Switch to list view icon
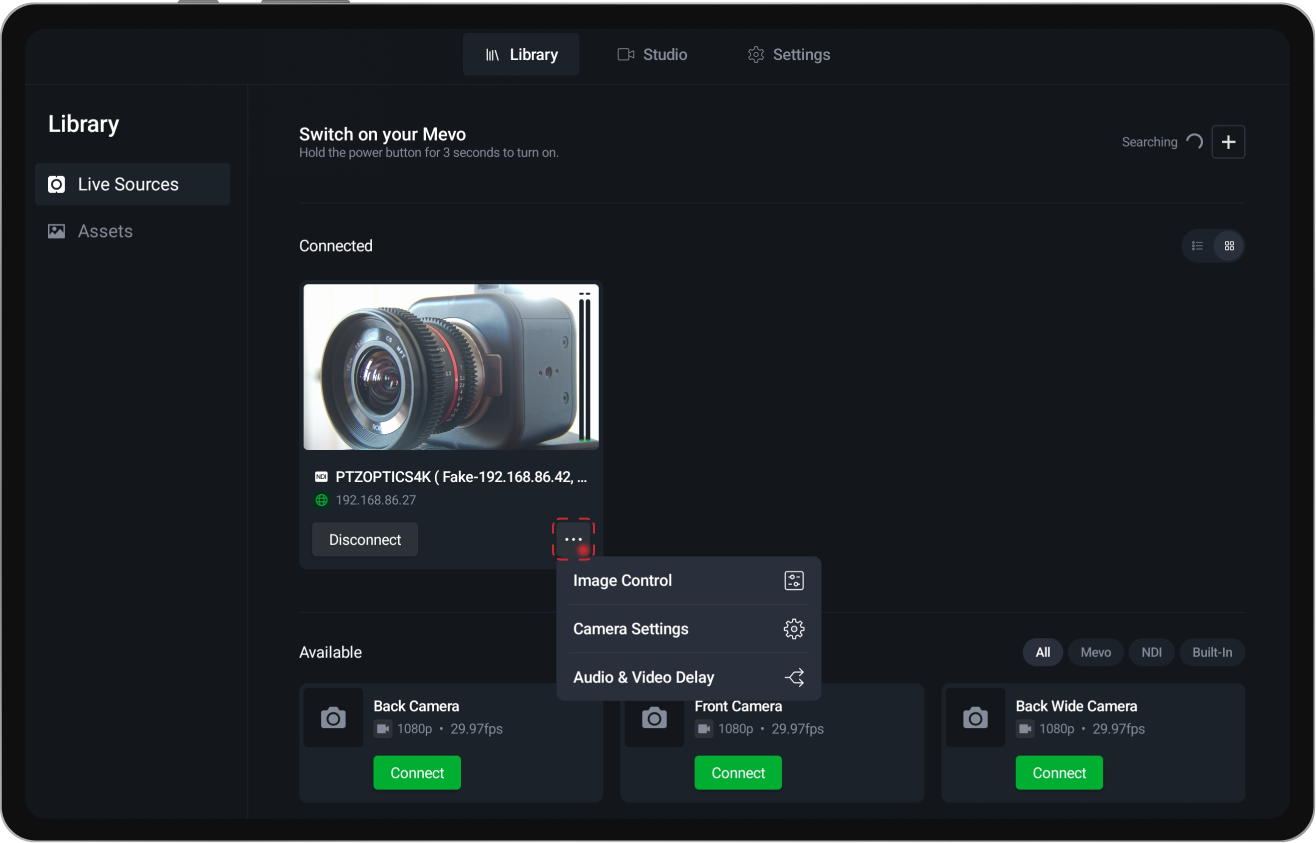1316x843 pixels. tap(1197, 245)
